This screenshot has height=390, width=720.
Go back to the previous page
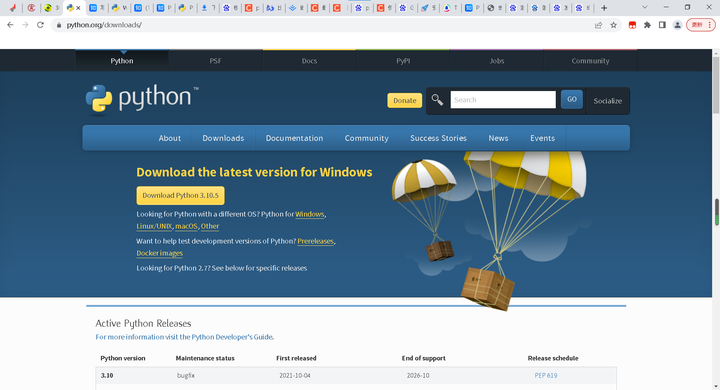tap(10, 25)
